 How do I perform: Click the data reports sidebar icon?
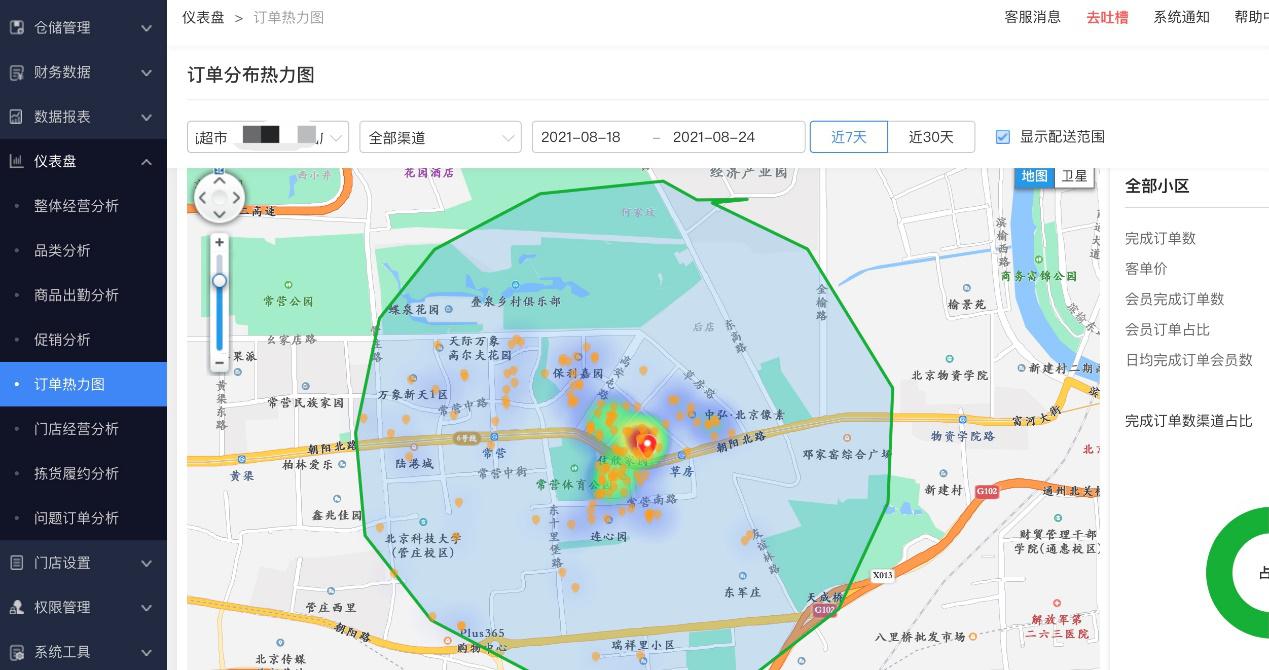[x=16, y=117]
